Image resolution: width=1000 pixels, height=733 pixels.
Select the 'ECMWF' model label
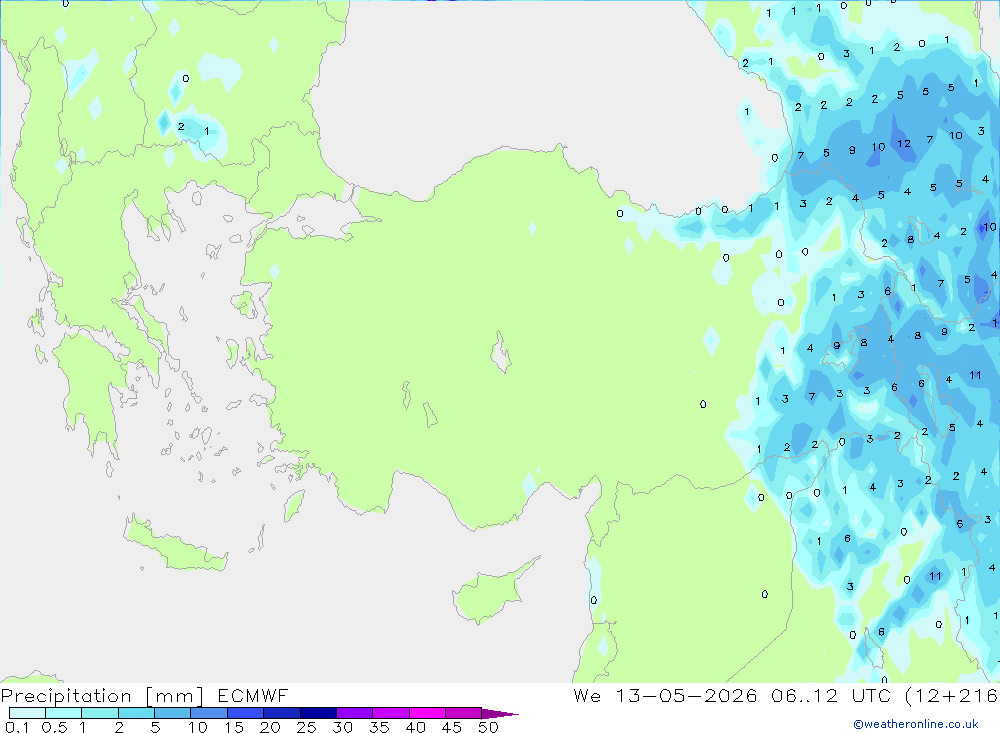coord(253,695)
